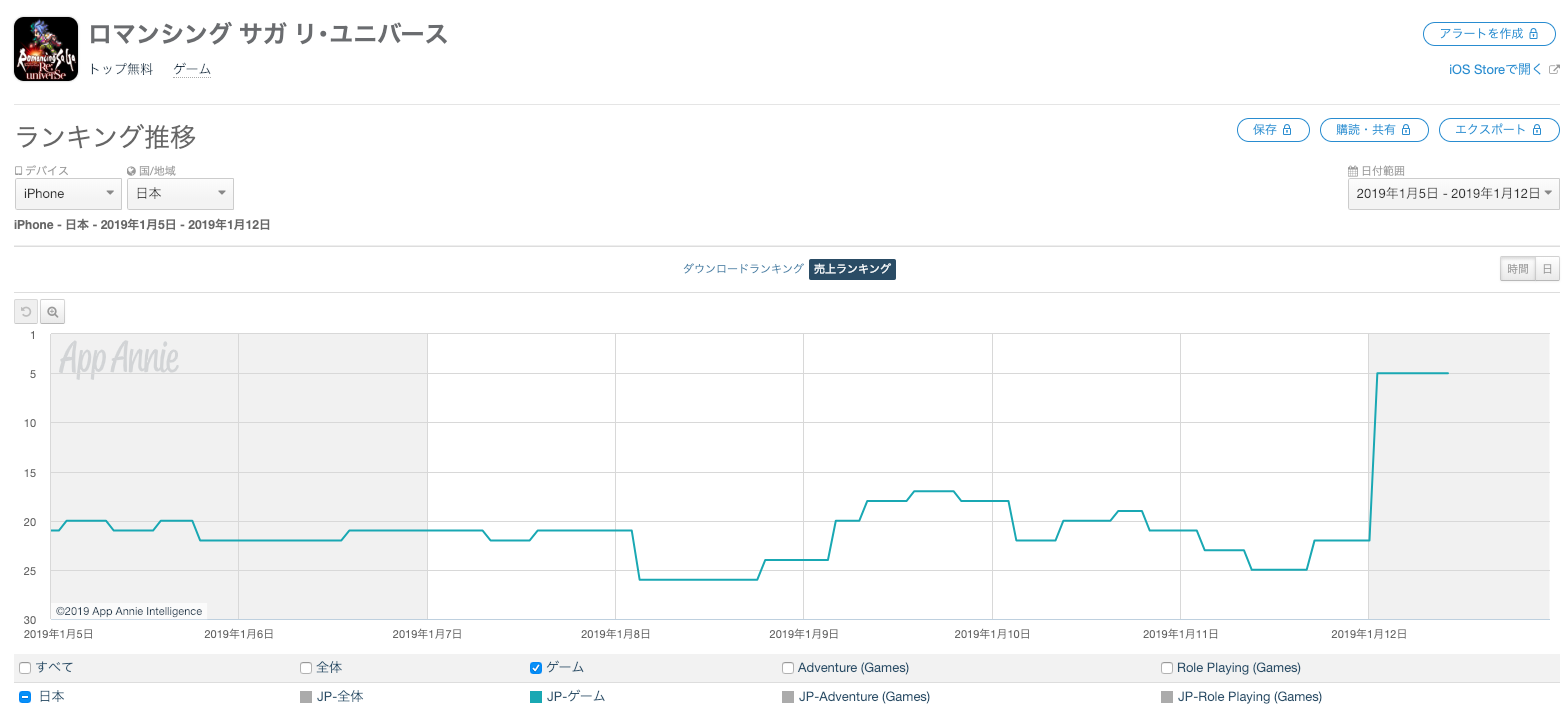Open the date range dropdown
Image resolution: width=1565 pixels, height=728 pixels.
pyautogui.click(x=1453, y=194)
